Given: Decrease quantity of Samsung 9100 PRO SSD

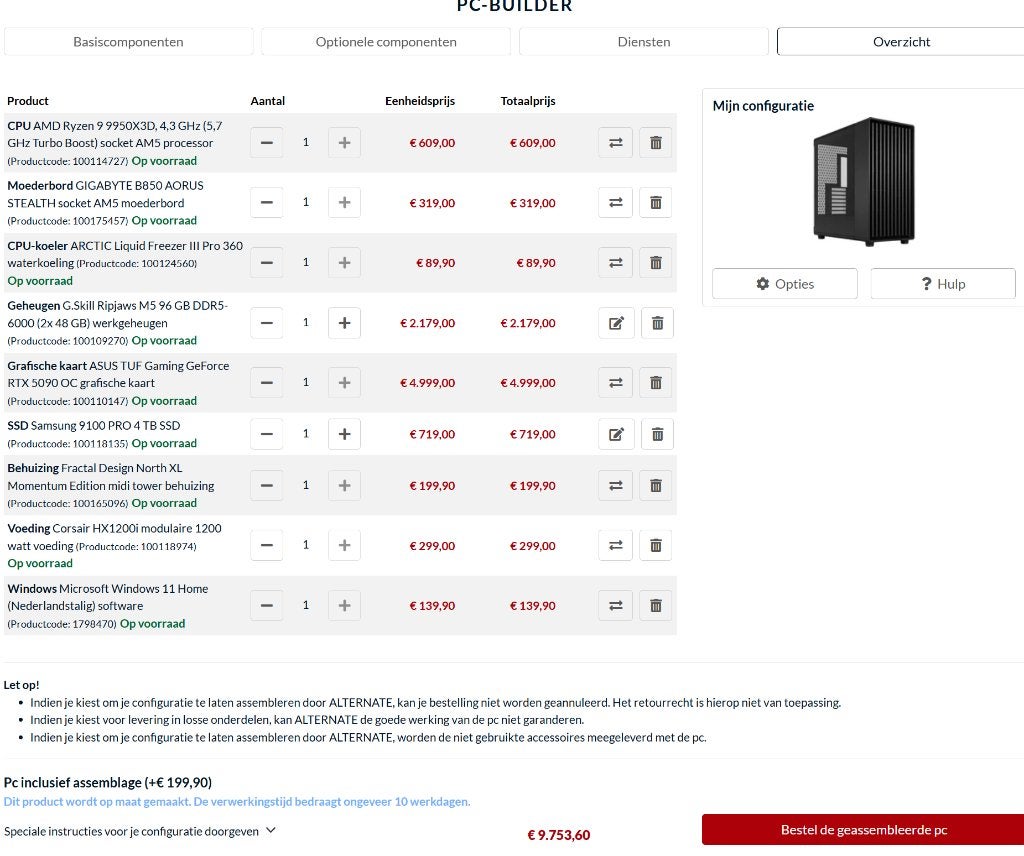Looking at the screenshot, I should 266,434.
